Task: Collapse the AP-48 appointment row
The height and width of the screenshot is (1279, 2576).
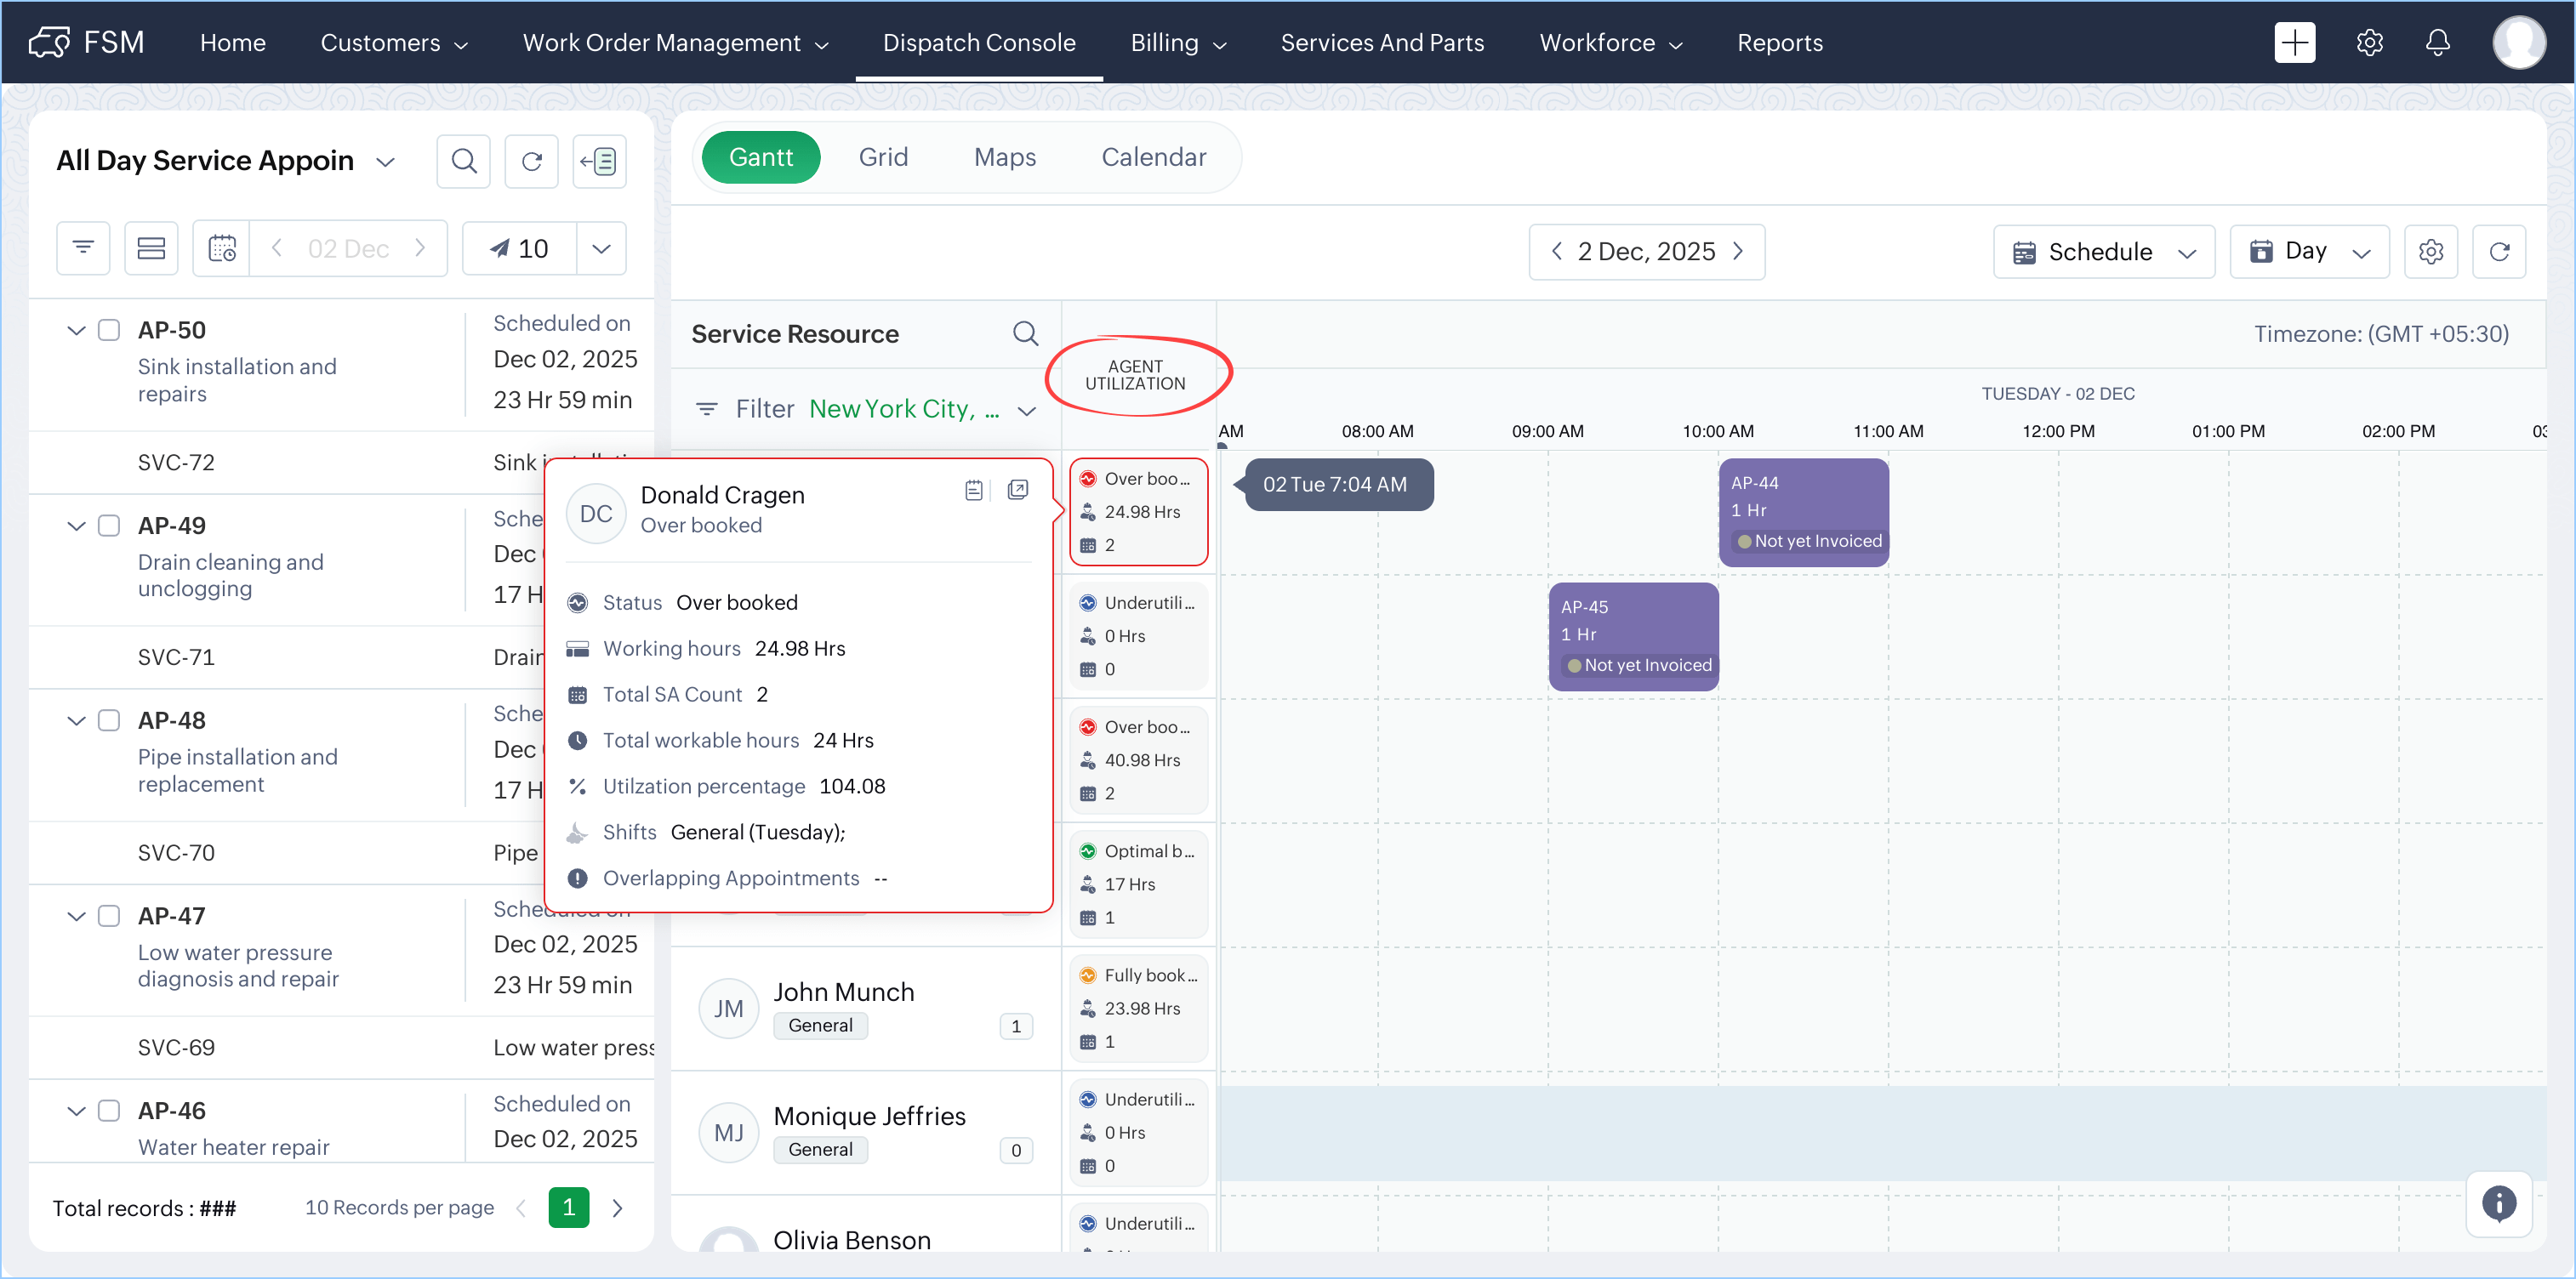Action: (76, 720)
